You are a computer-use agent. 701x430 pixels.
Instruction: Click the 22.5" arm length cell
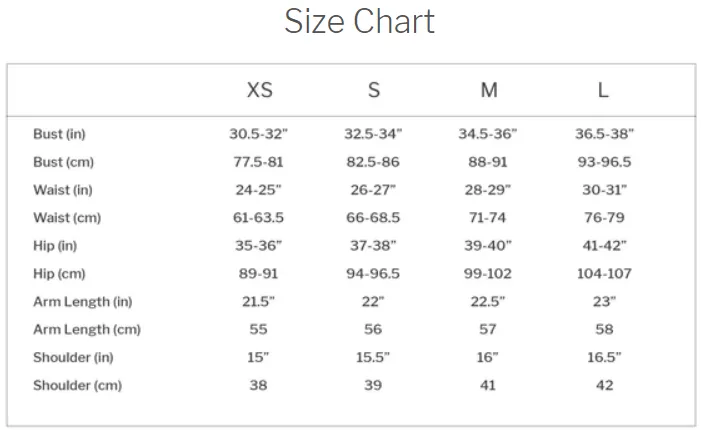pos(488,302)
